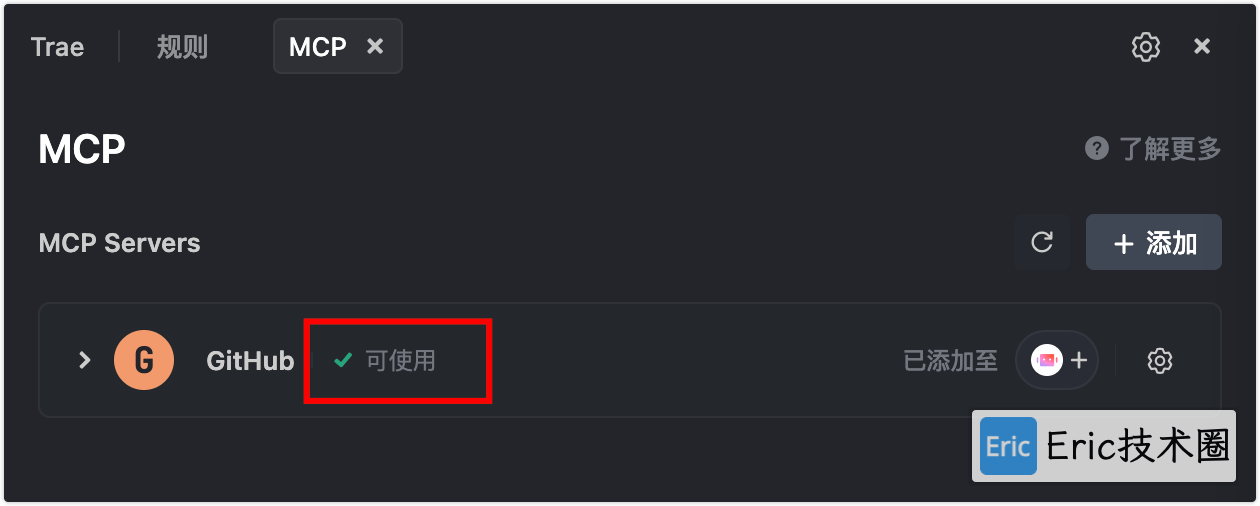Click the 可使用 status label
This screenshot has width=1260, height=506.
tap(400, 360)
